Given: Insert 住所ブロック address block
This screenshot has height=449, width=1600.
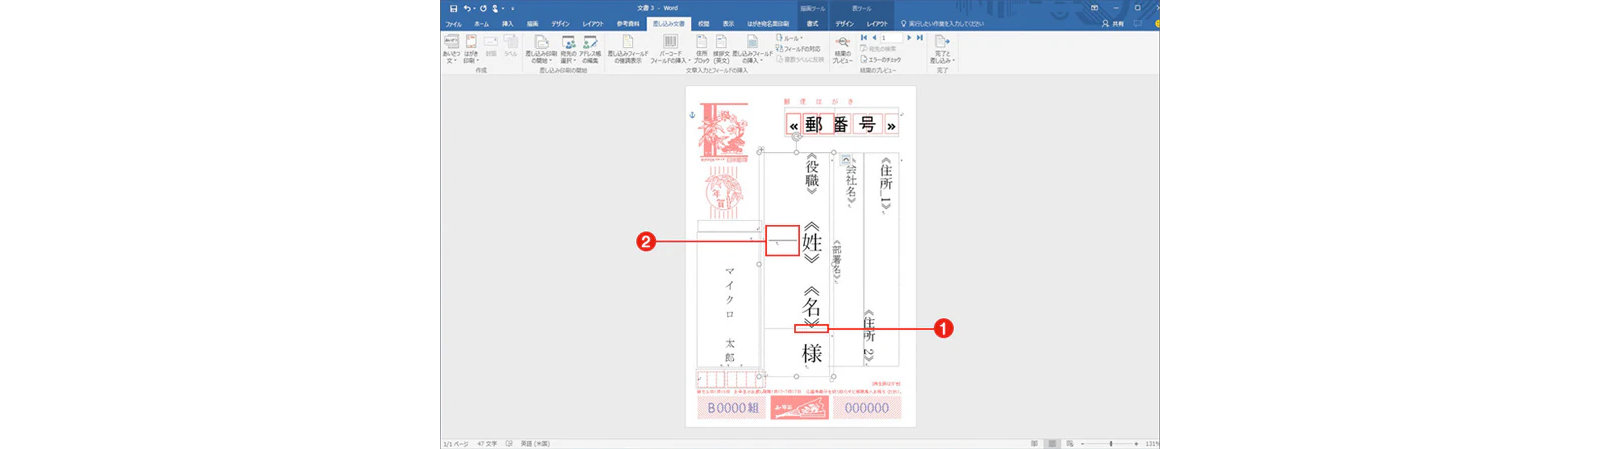Looking at the screenshot, I should [702, 49].
